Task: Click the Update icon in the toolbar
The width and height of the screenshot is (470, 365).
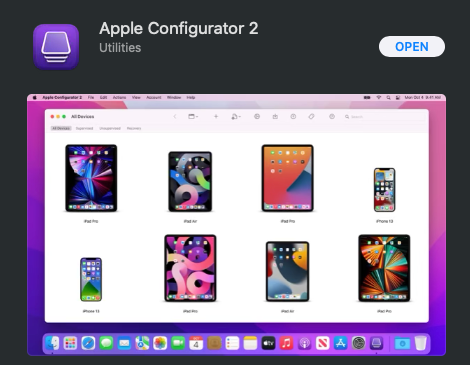Action: click(275, 116)
